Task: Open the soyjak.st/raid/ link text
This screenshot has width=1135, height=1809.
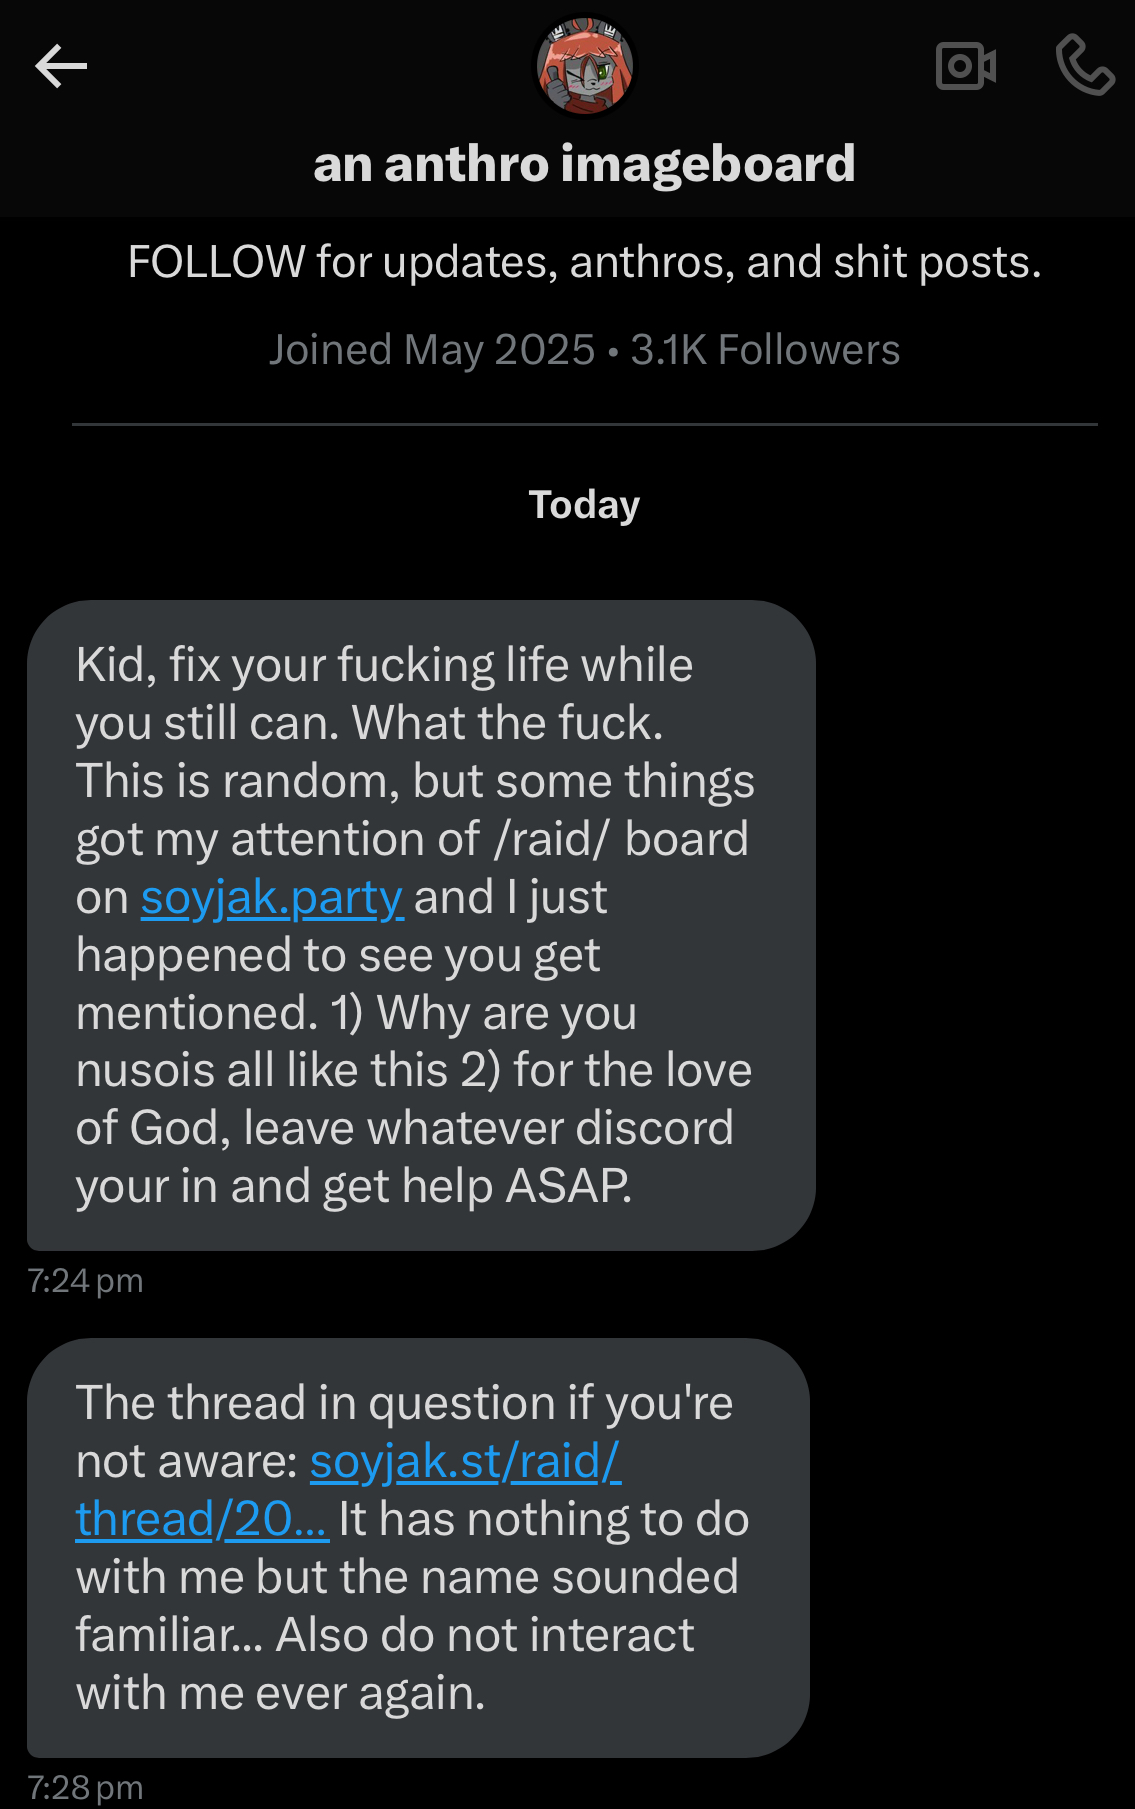Action: click(465, 1462)
